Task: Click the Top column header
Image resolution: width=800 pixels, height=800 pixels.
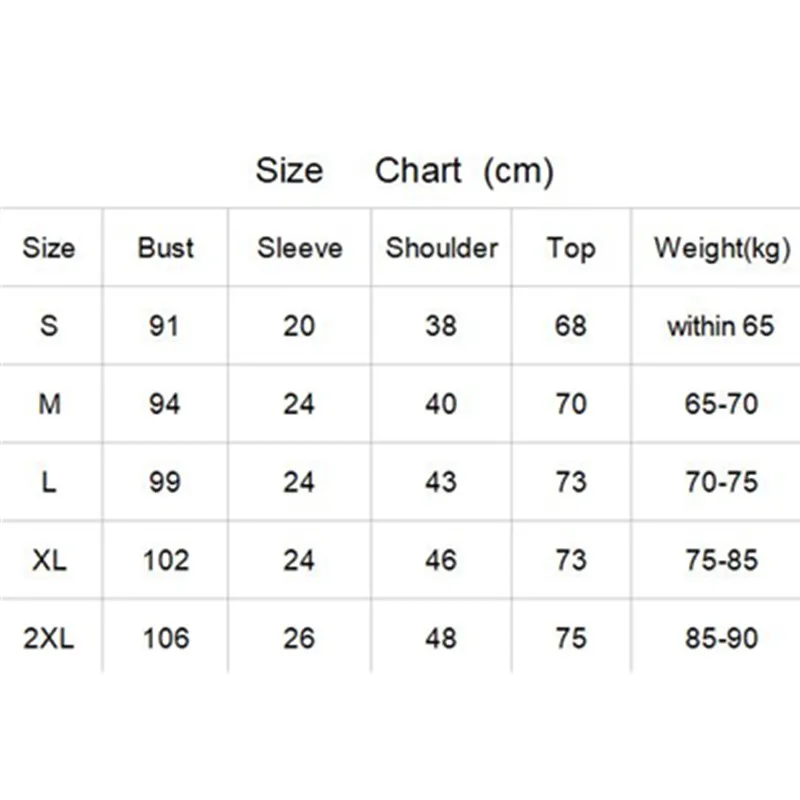Action: click(x=570, y=248)
